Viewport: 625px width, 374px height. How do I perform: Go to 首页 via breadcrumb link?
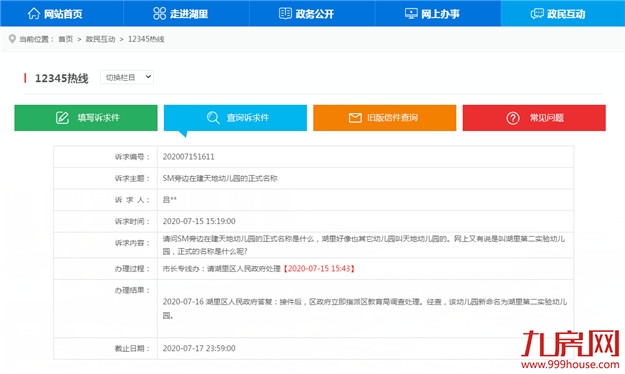[x=65, y=39]
